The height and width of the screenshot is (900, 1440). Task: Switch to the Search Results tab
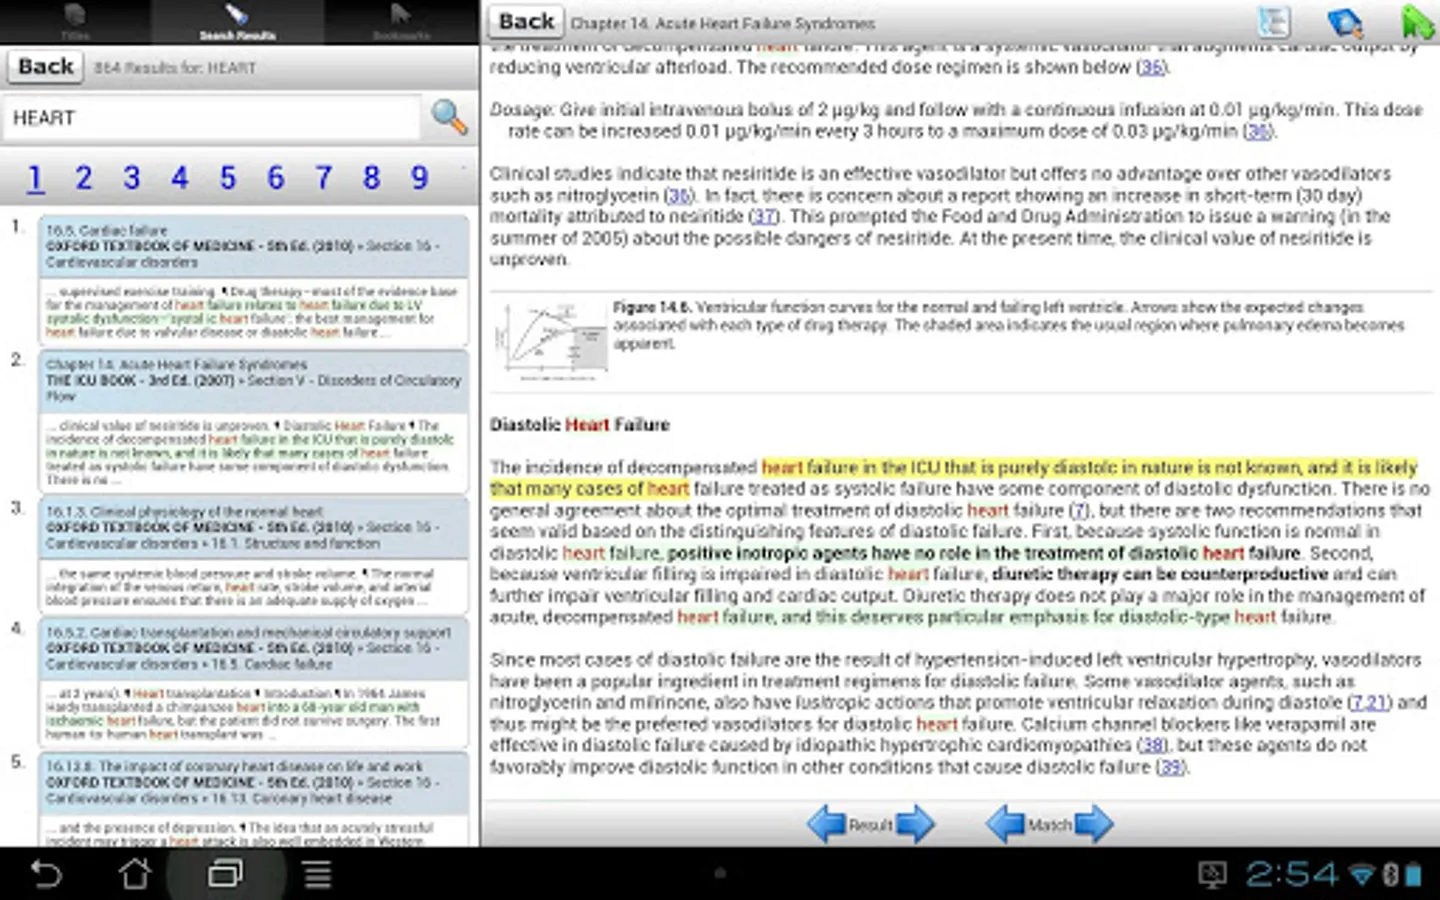pos(237,22)
